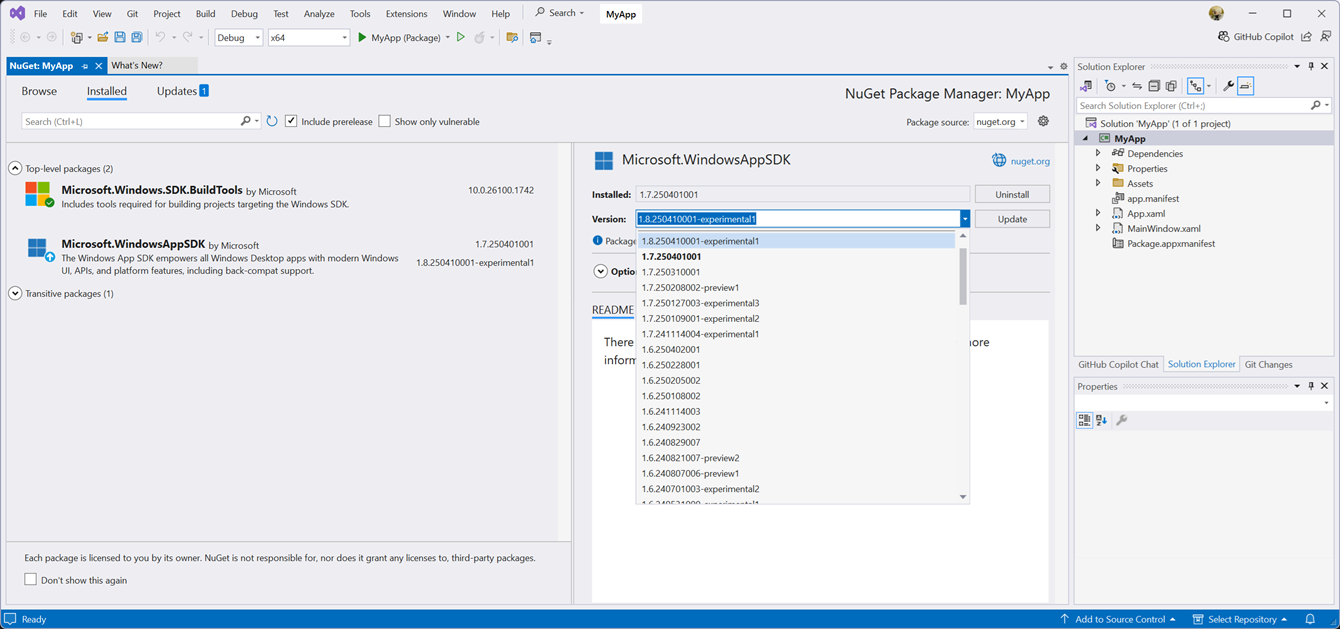This screenshot has width=1340, height=629.
Task: Click the Undo icon in the toolbar
Action: click(x=162, y=37)
